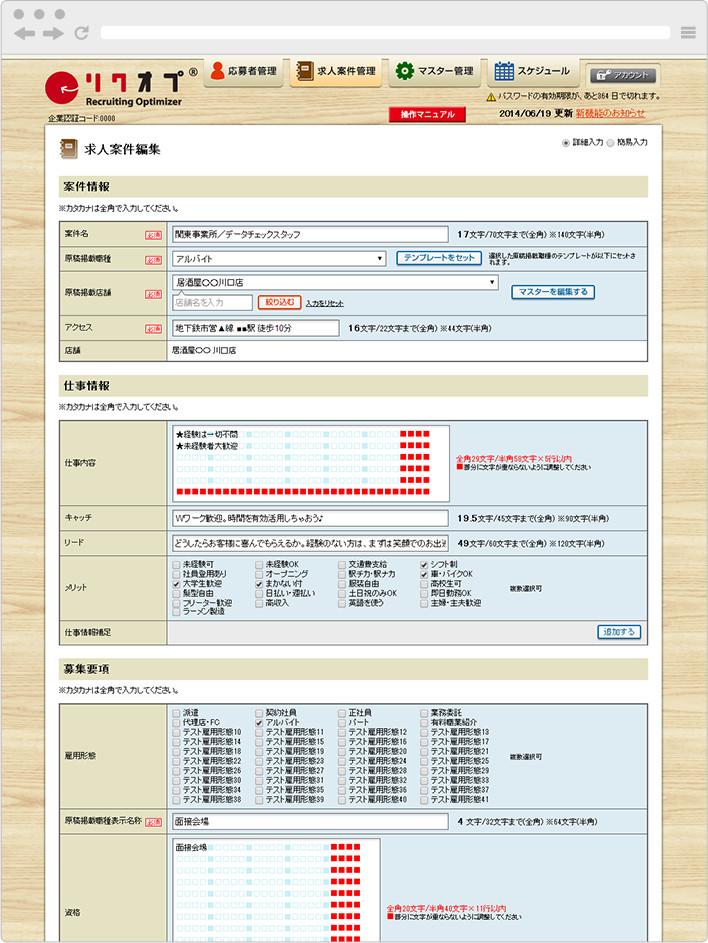Uncheck シフト制 checkbox
Screen dimensions: 708x943
(x=424, y=565)
